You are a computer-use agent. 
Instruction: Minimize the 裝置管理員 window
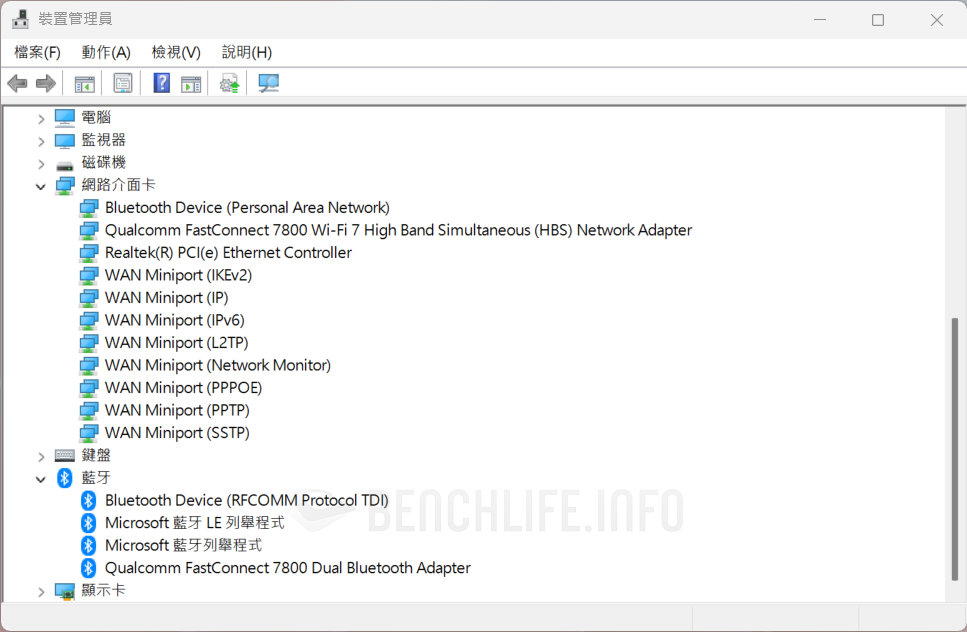pyautogui.click(x=820, y=20)
